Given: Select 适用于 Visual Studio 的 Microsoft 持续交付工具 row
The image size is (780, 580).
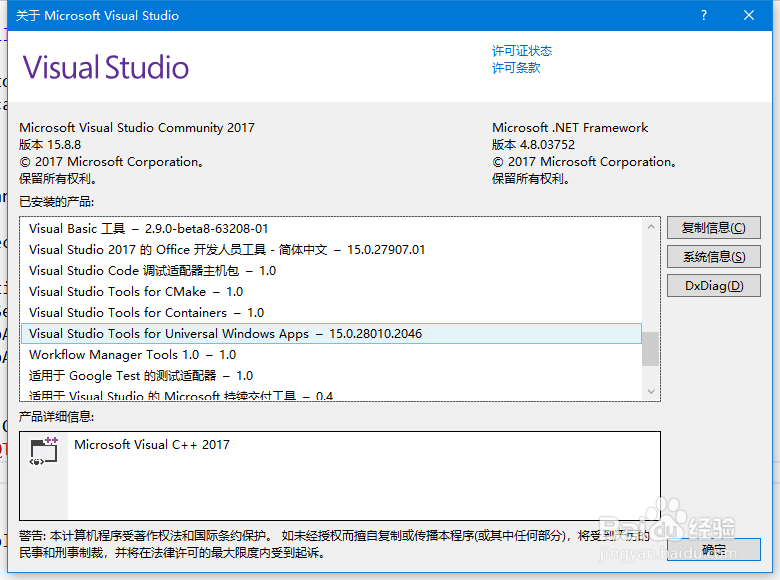Looking at the screenshot, I should (331, 394).
